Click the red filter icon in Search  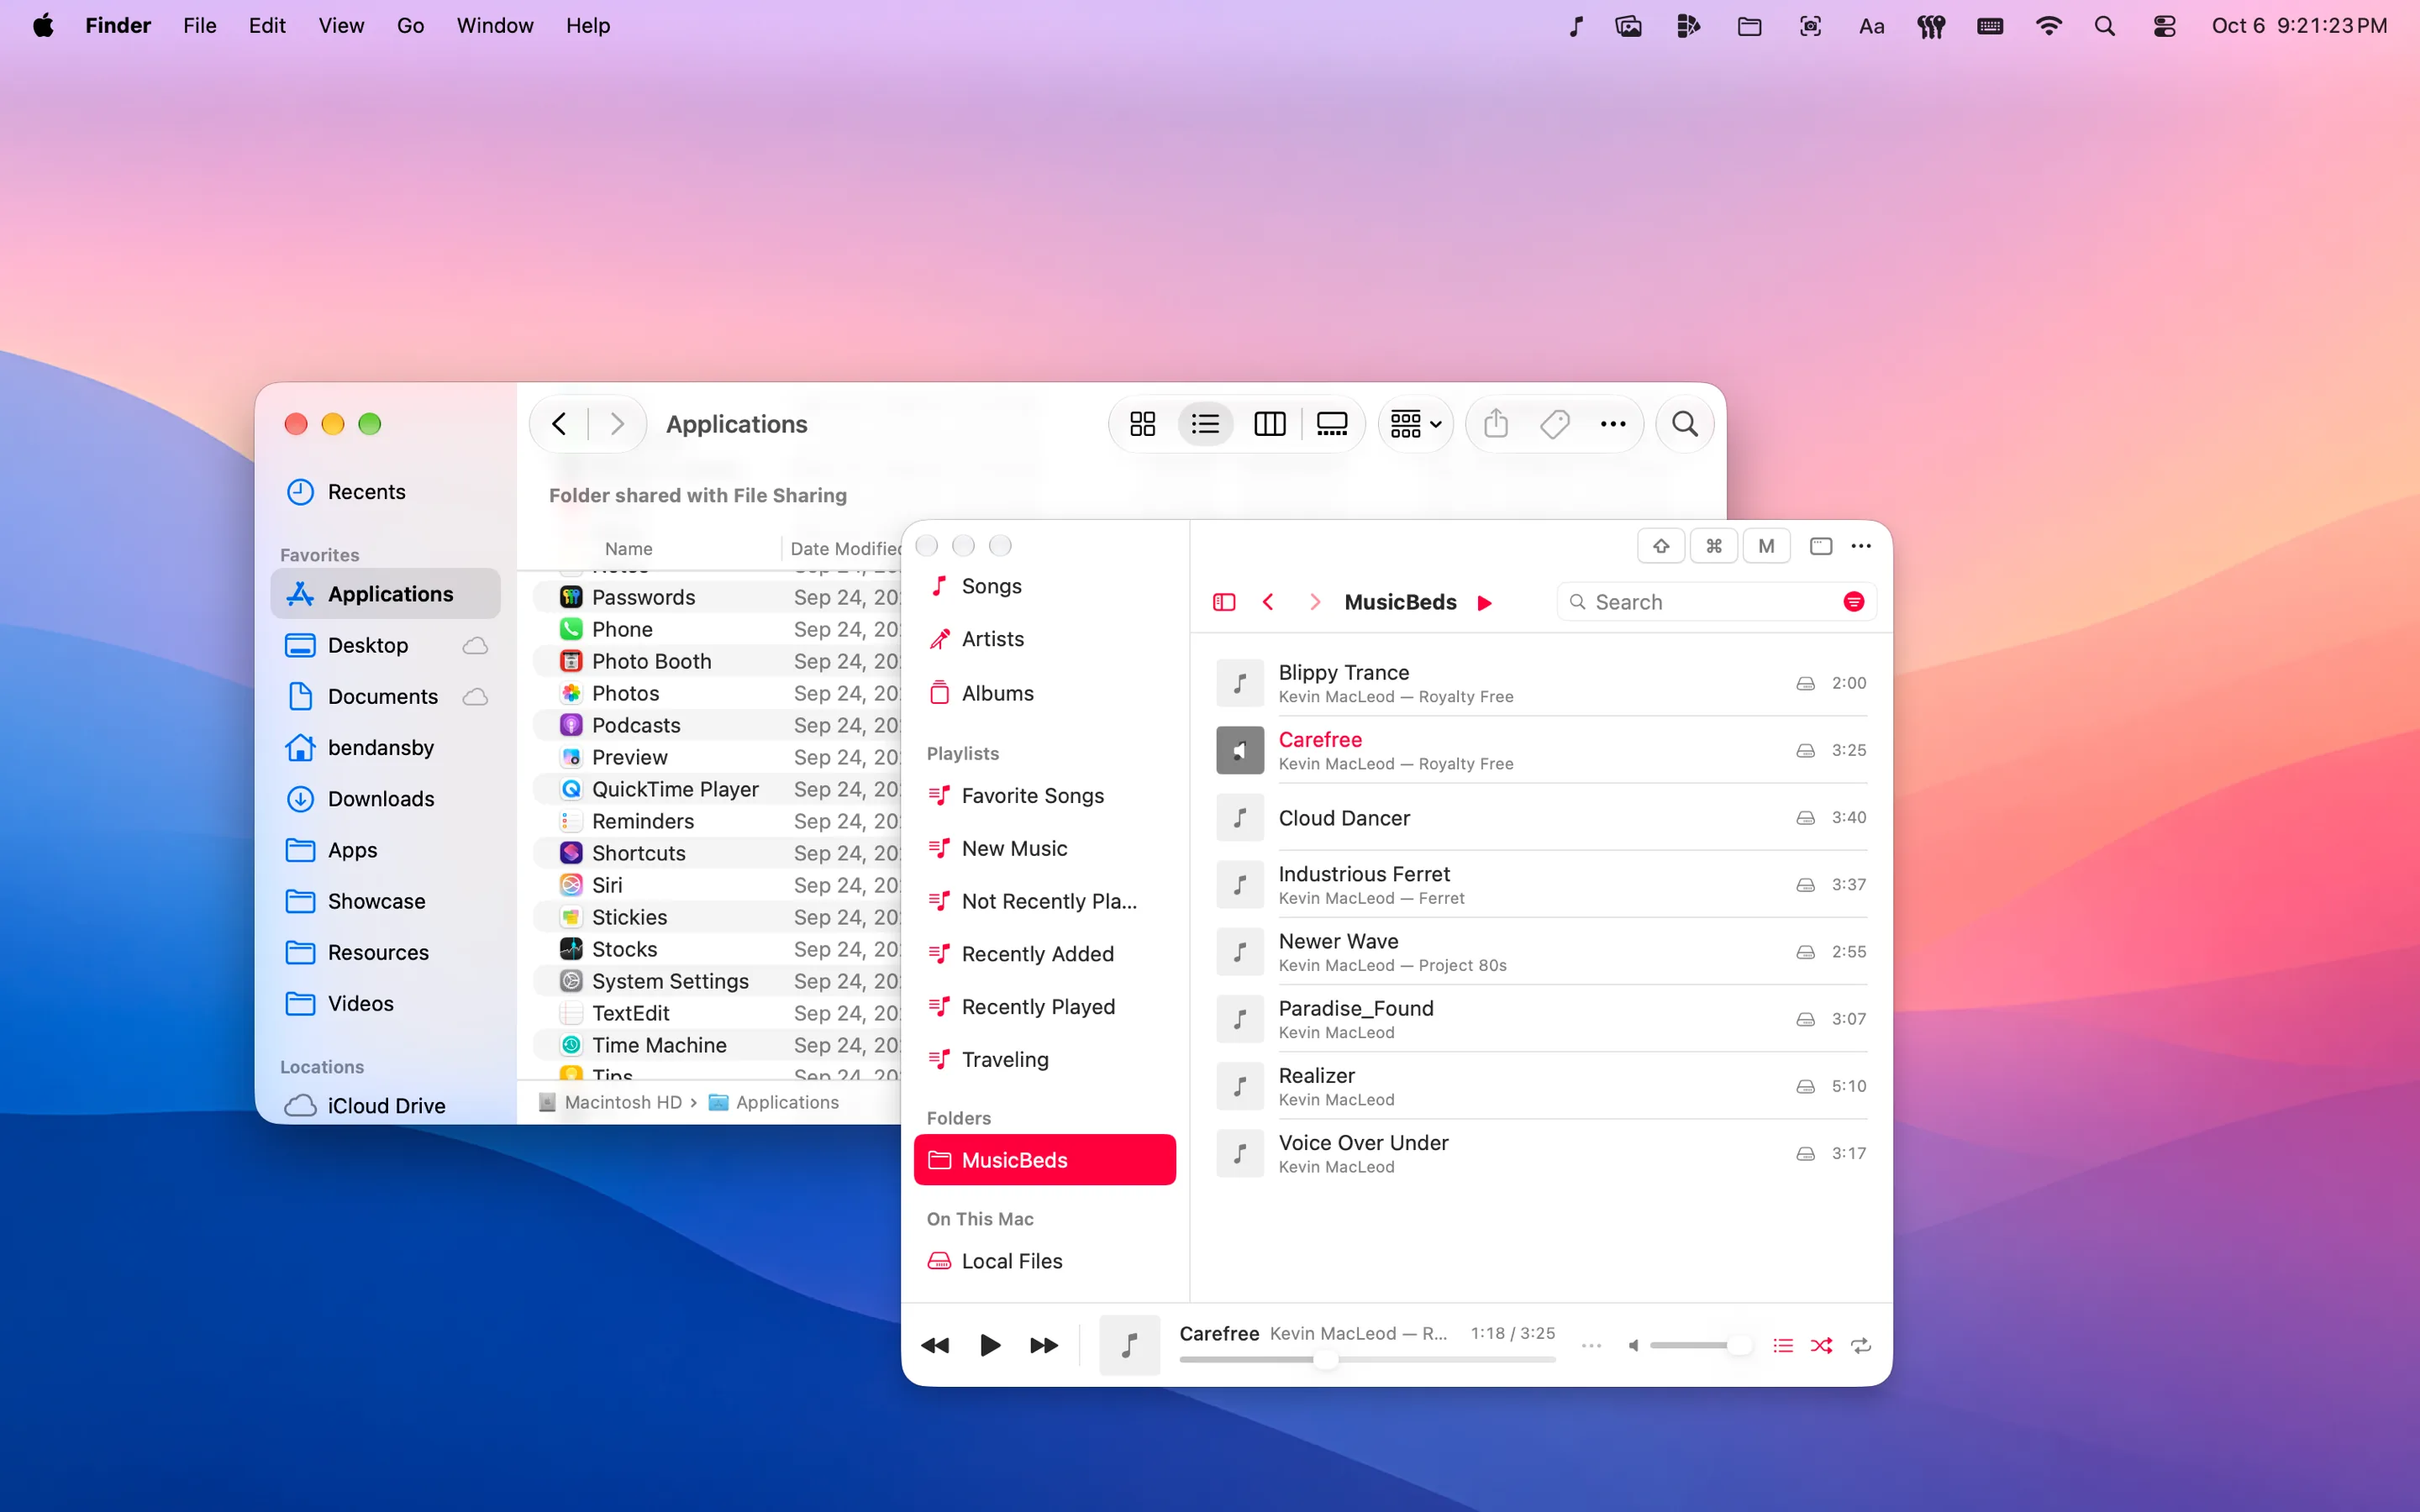click(x=1853, y=602)
